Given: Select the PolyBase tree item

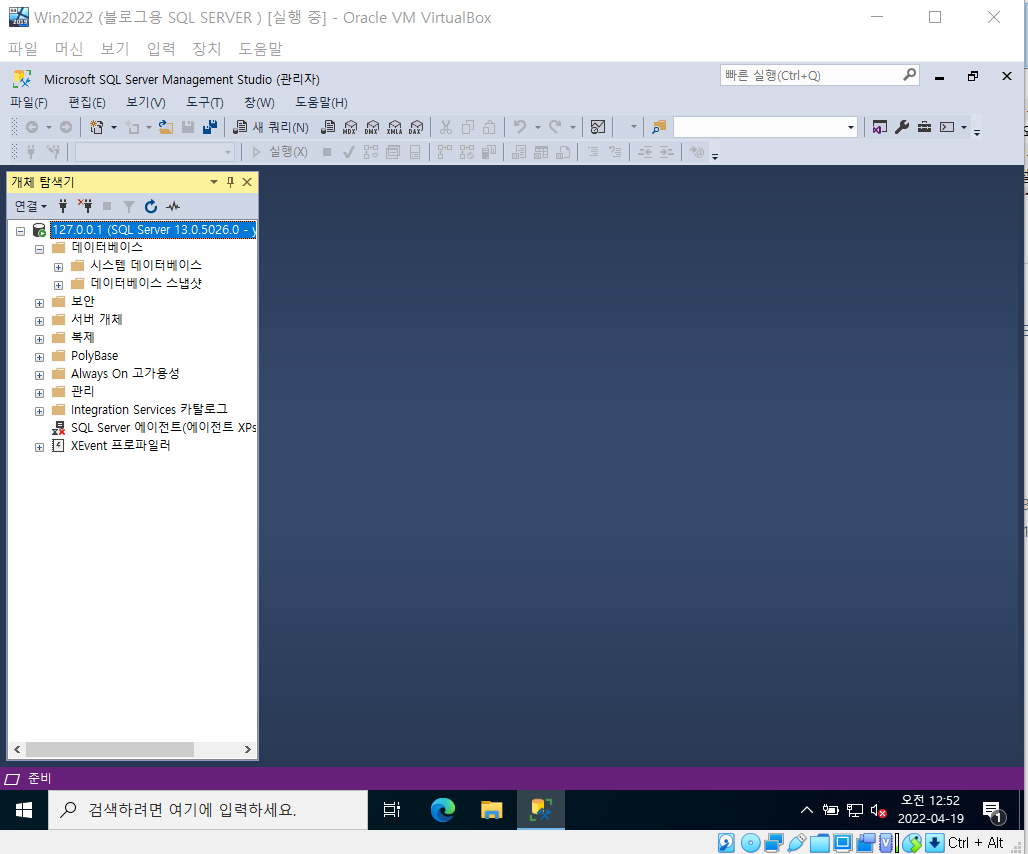Looking at the screenshot, I should tap(94, 356).
